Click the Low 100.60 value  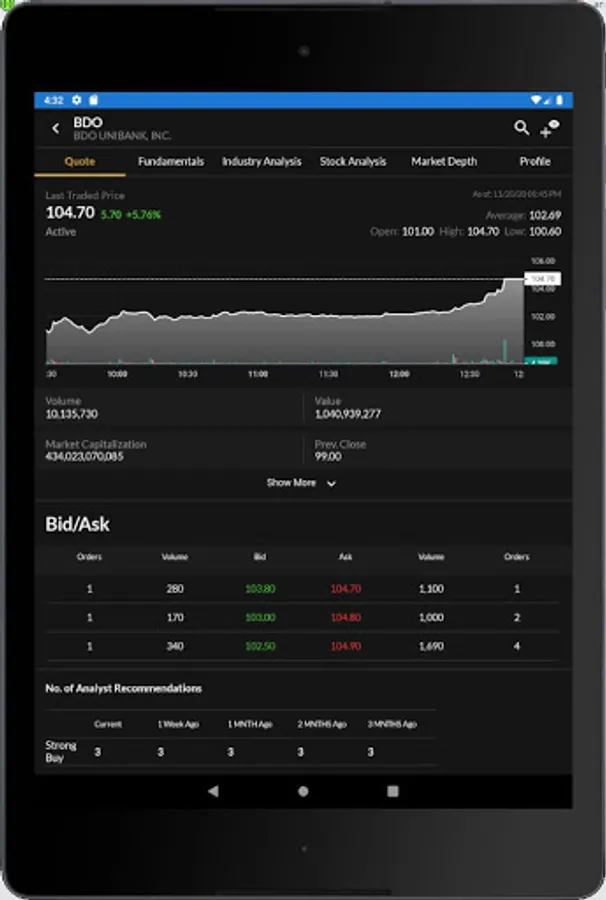[x=545, y=232]
